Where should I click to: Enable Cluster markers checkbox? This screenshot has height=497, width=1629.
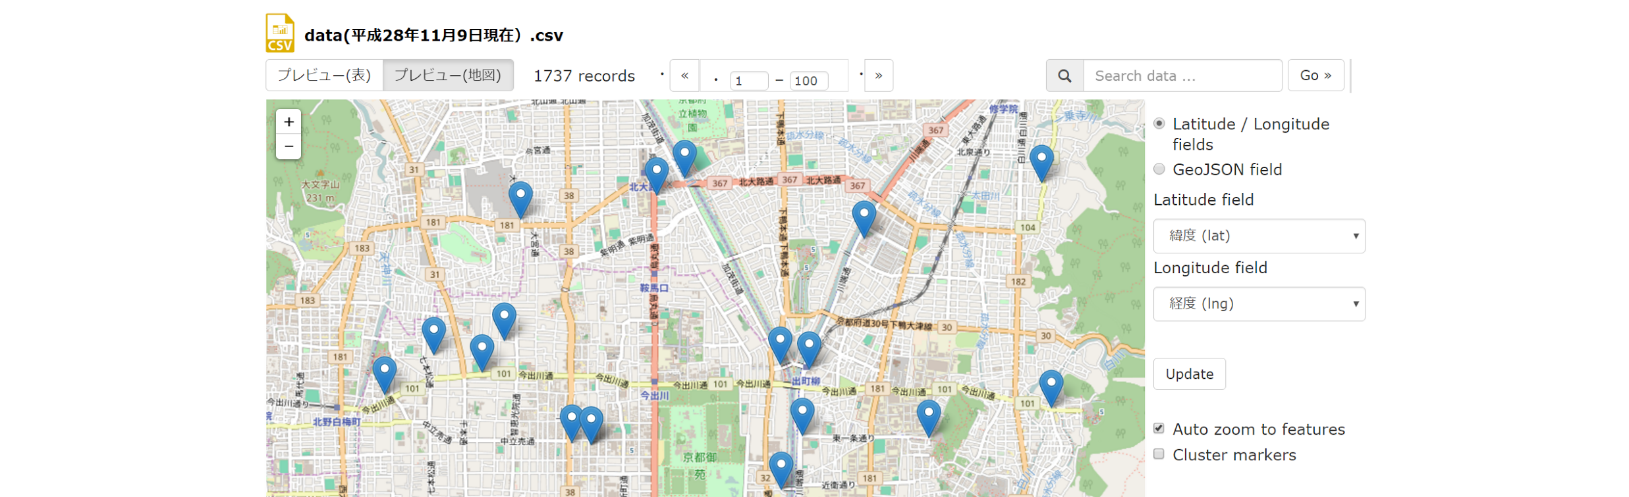[1159, 454]
